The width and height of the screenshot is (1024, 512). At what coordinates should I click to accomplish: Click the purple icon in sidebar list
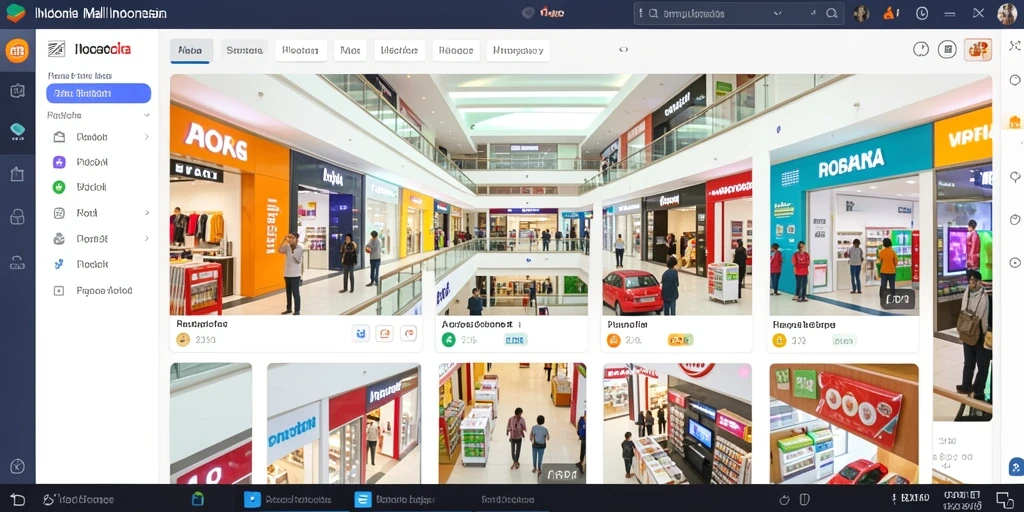[59, 162]
